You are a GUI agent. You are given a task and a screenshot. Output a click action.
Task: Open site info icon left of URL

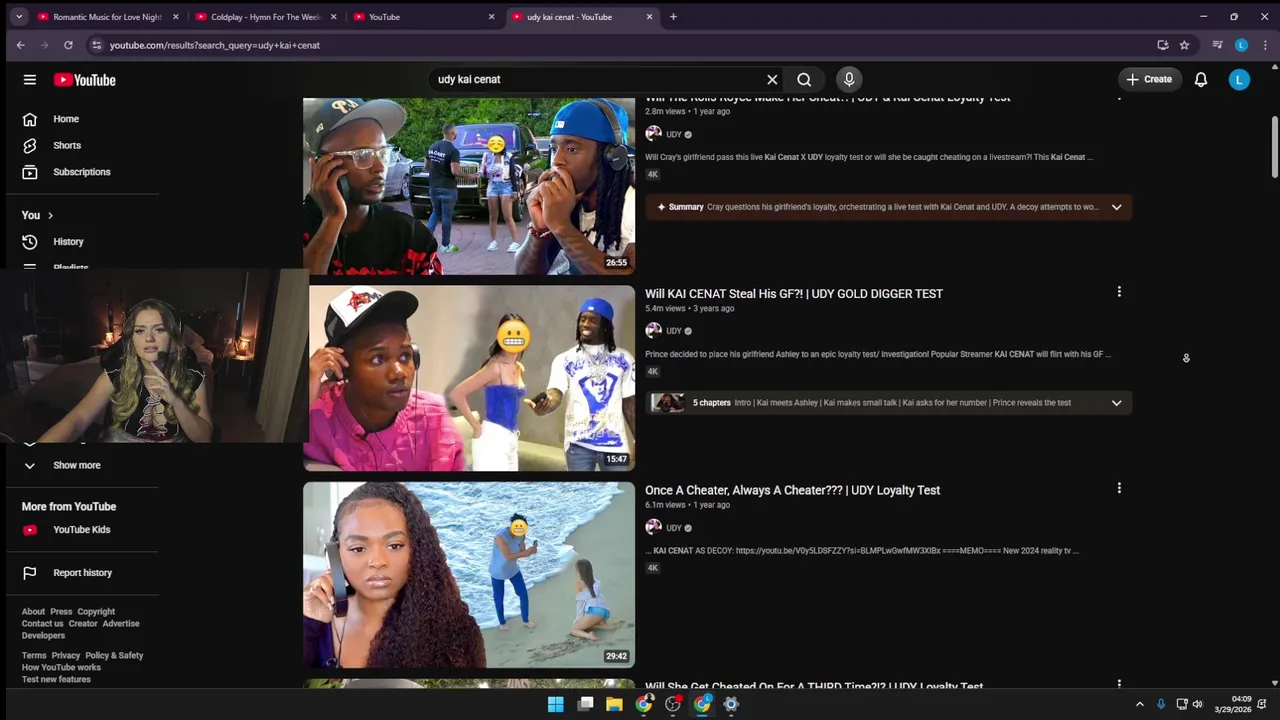coord(96,45)
